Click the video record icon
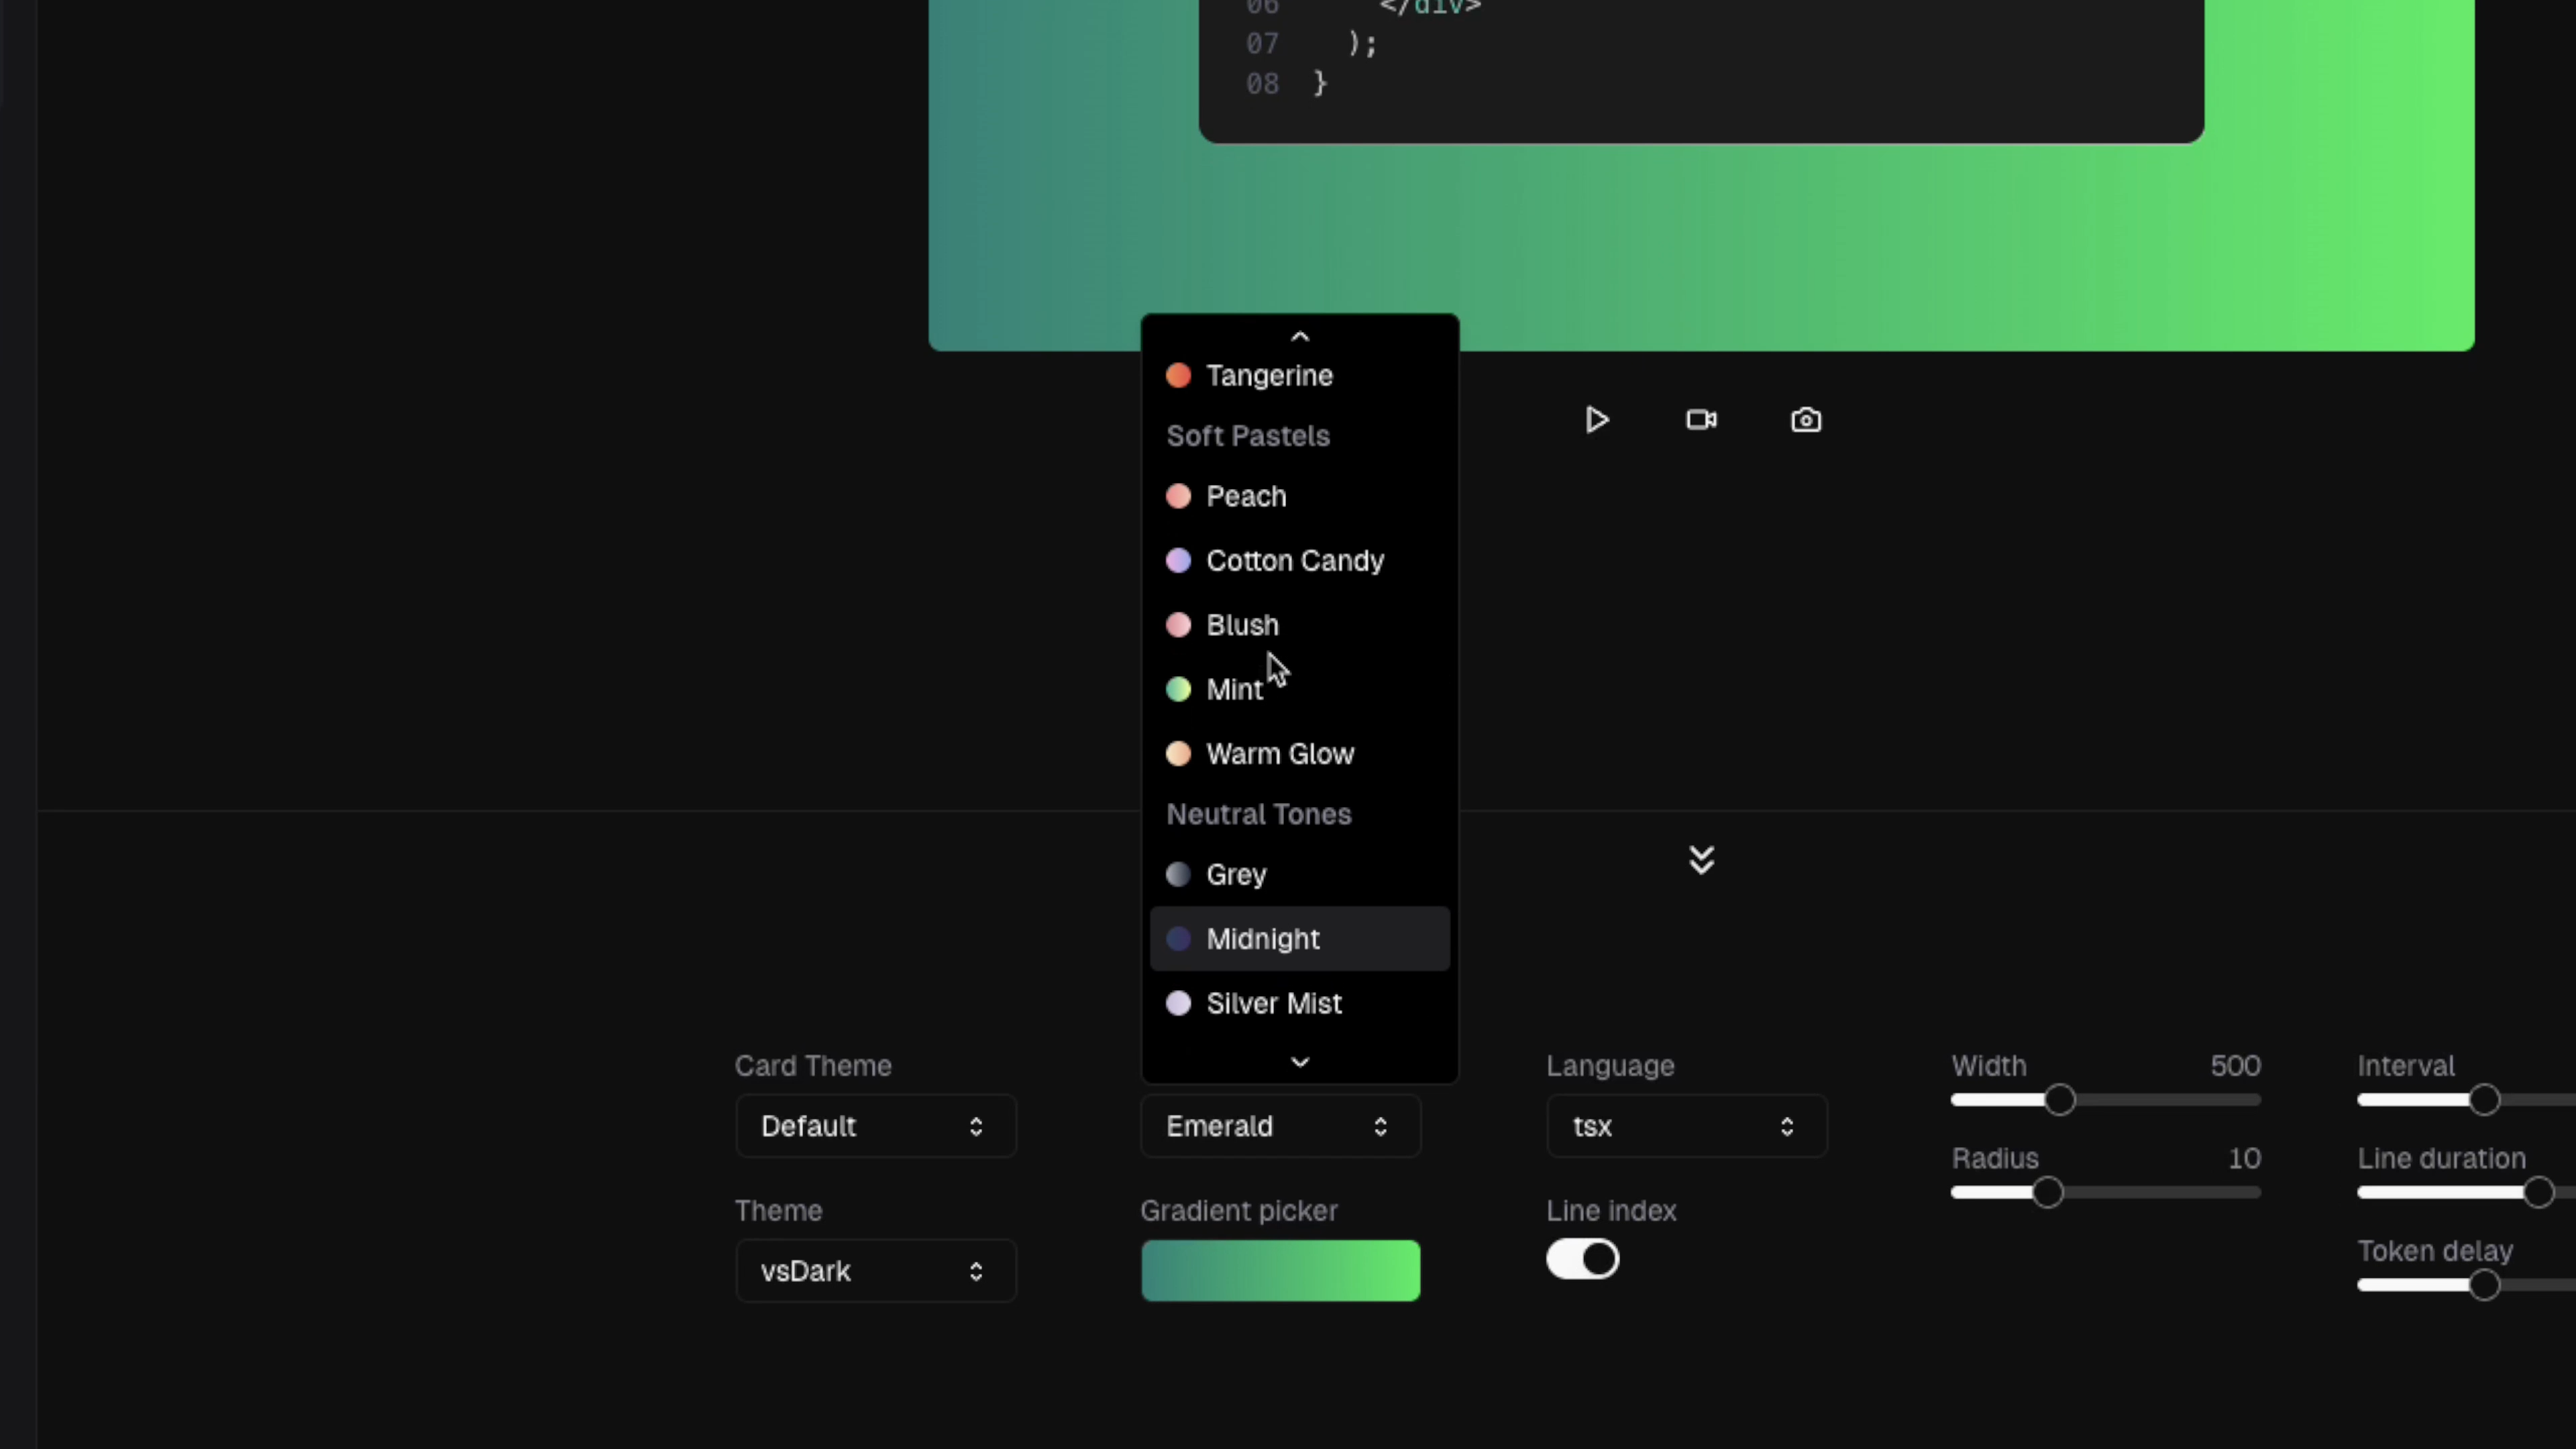This screenshot has height=1449, width=2576. [x=1701, y=420]
